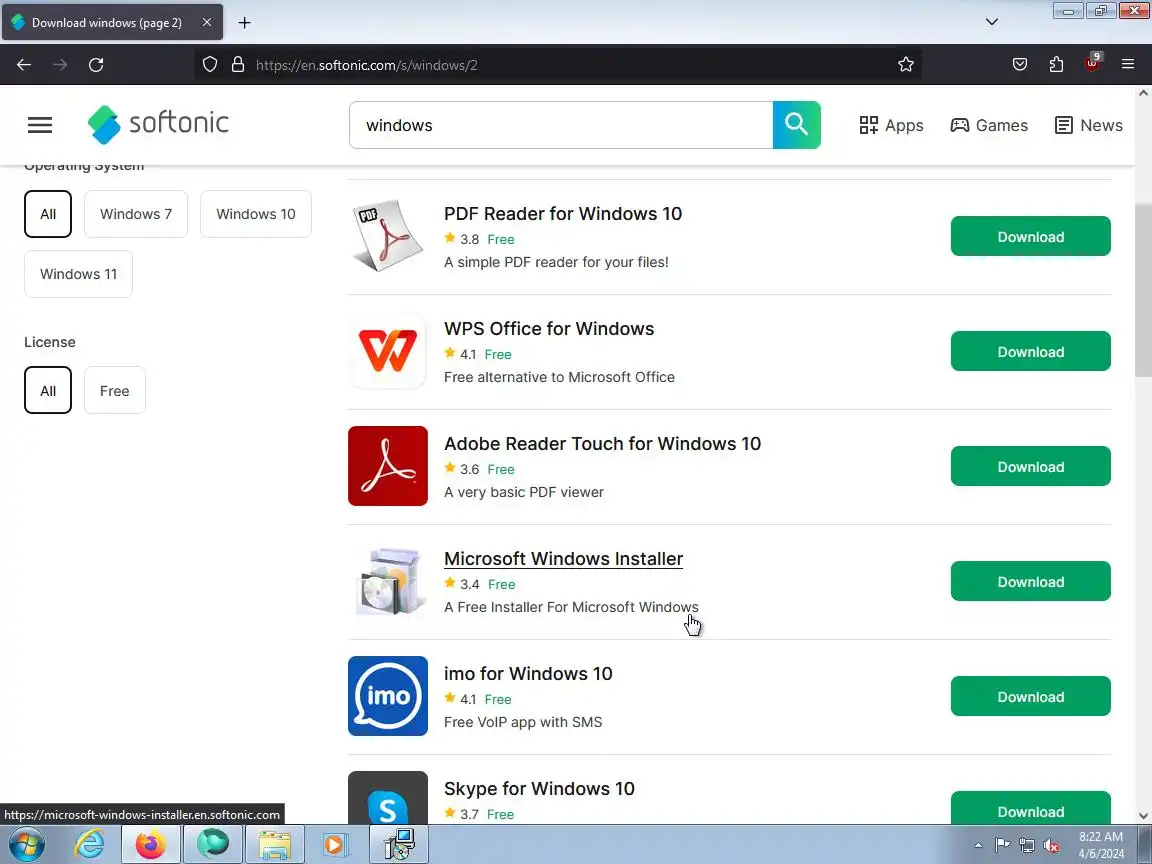Reload the current page
Image resolution: width=1152 pixels, height=864 pixels.
[x=96, y=65]
